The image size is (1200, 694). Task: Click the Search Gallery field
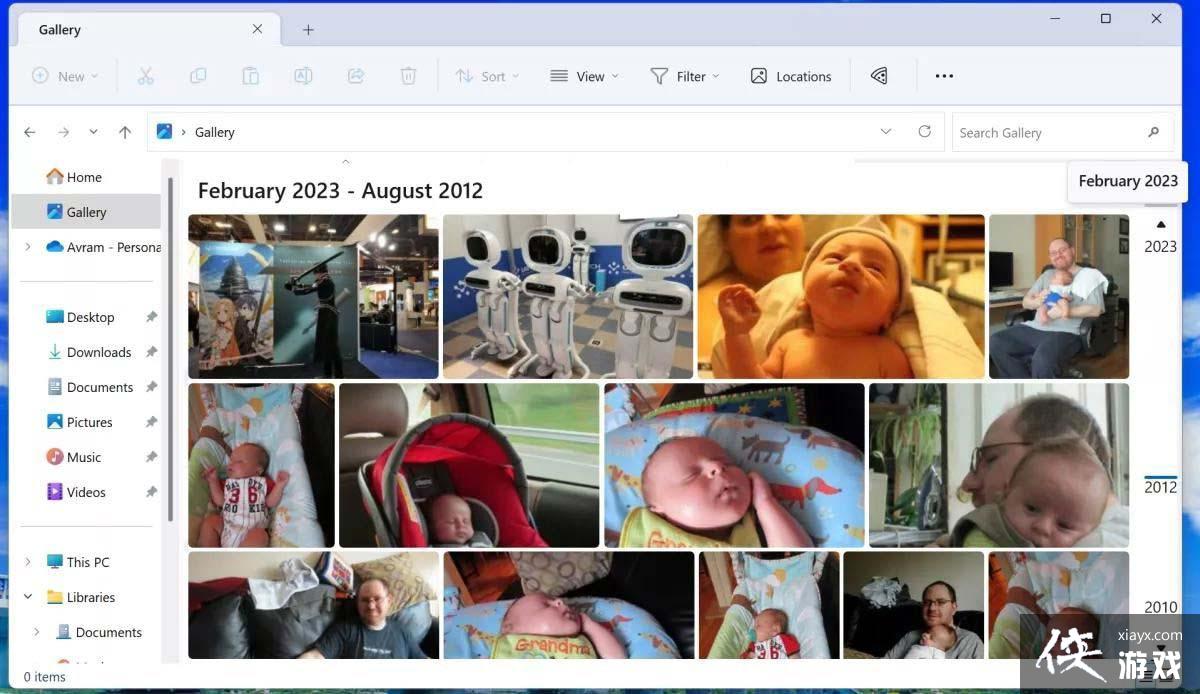(x=1045, y=132)
